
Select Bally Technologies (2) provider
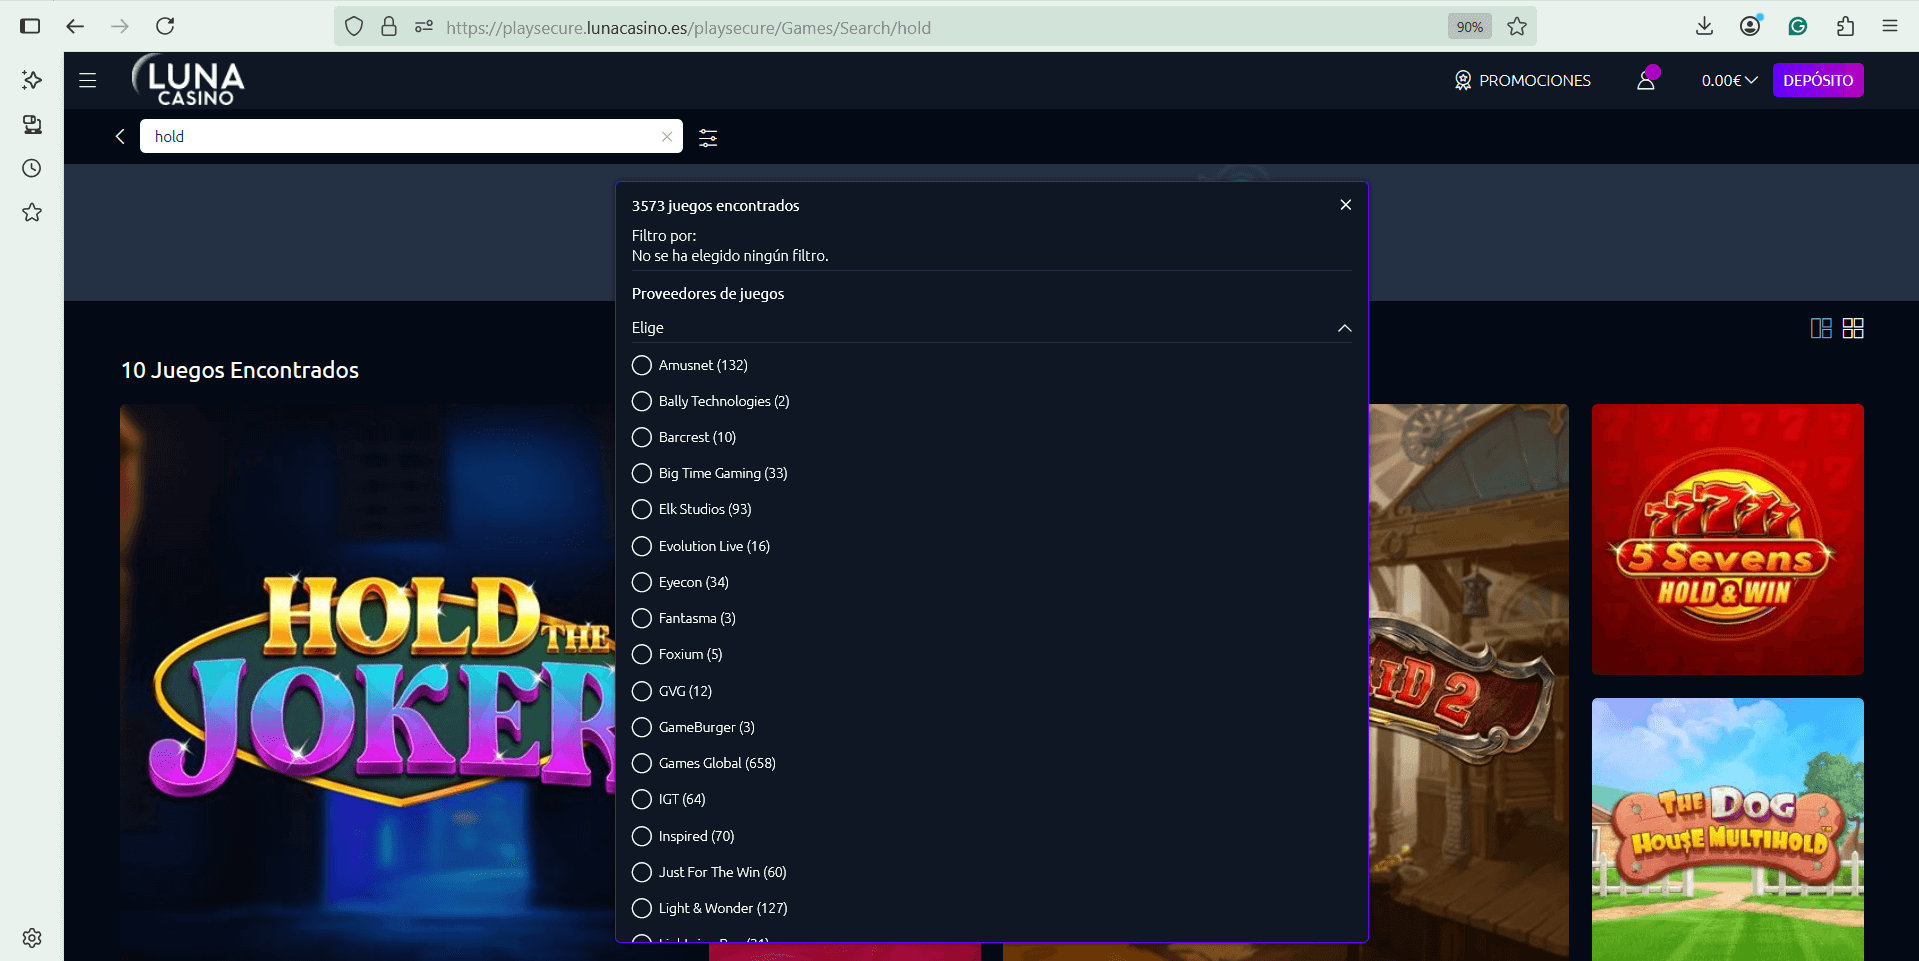tap(711, 401)
